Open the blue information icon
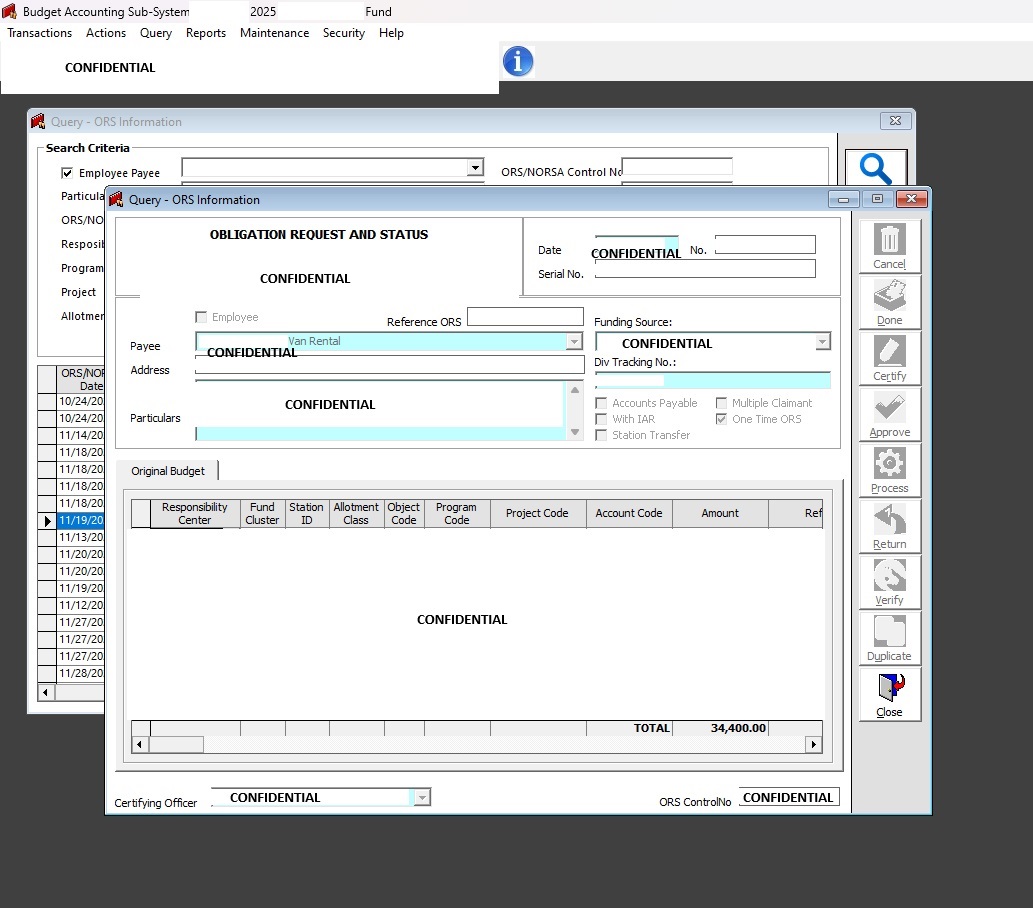1033x908 pixels. tap(517, 62)
